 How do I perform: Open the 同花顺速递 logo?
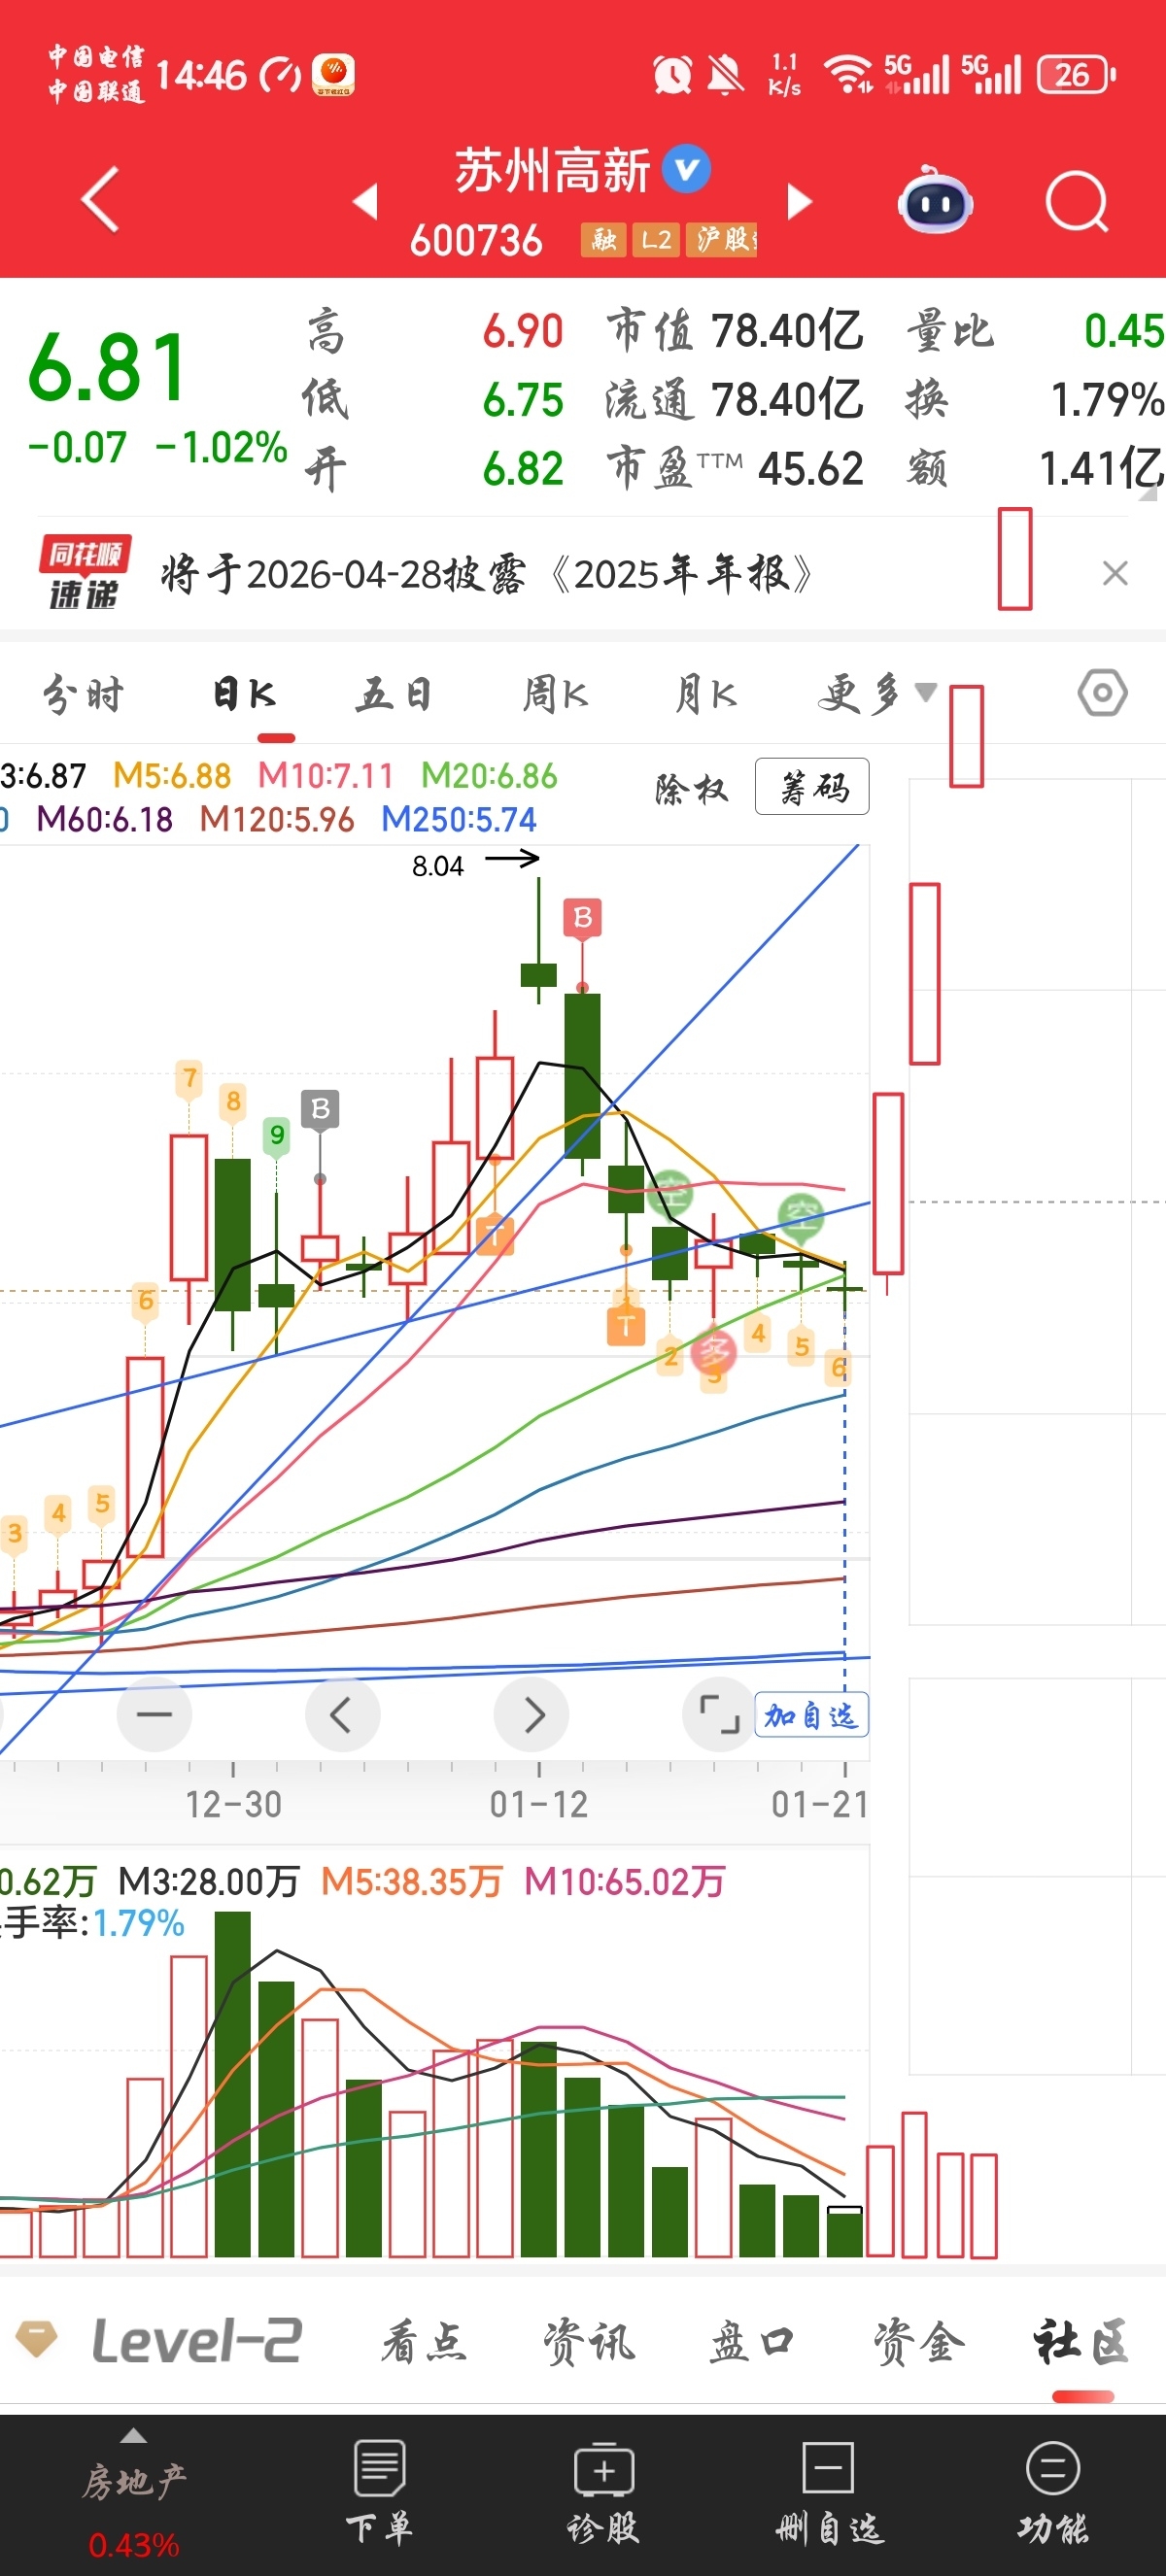coord(85,573)
